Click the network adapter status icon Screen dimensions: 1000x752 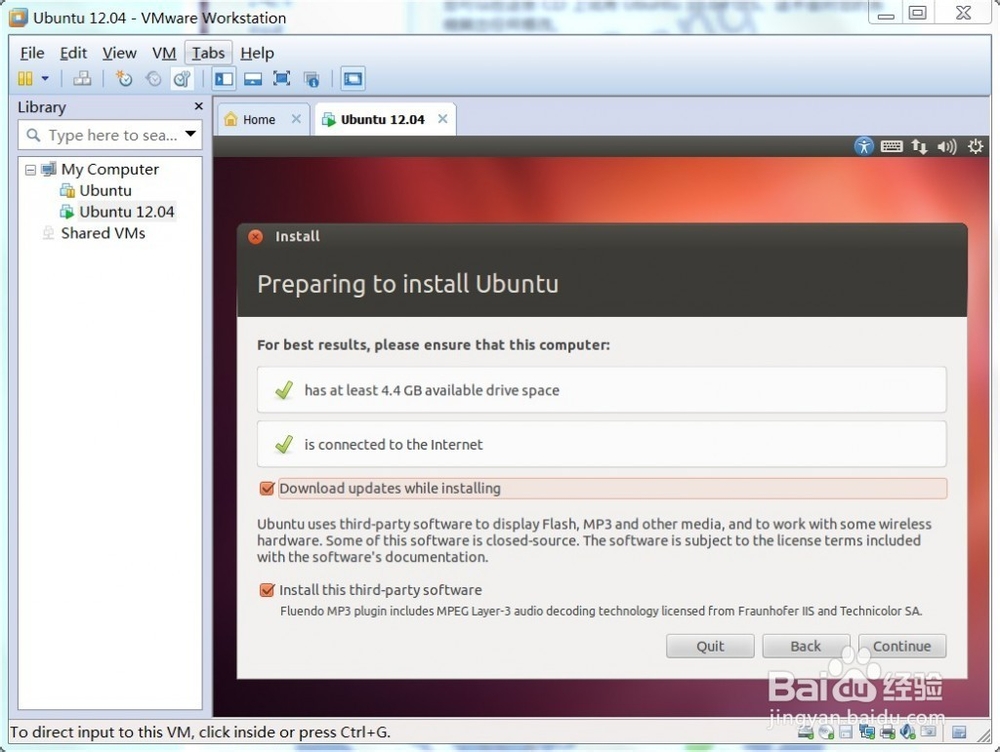(x=867, y=732)
